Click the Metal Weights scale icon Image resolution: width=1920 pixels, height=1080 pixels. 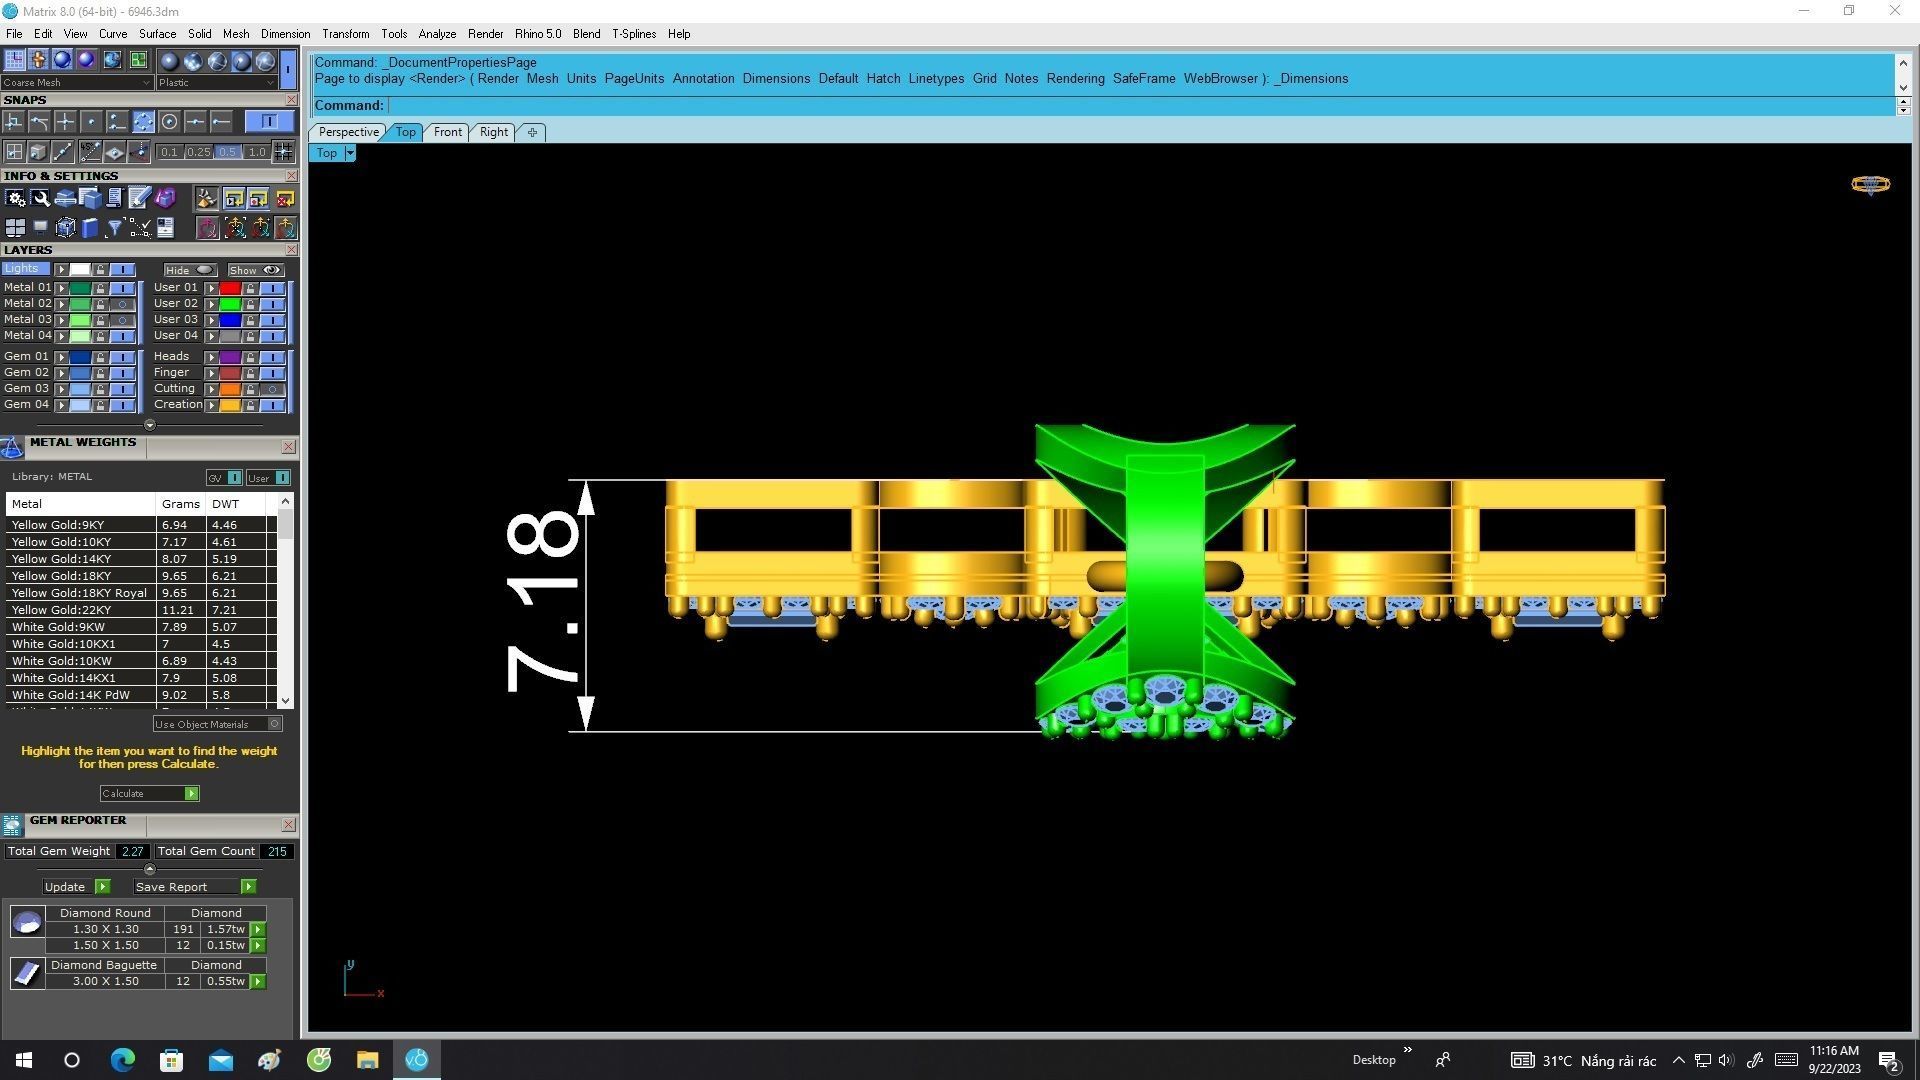[x=12, y=447]
